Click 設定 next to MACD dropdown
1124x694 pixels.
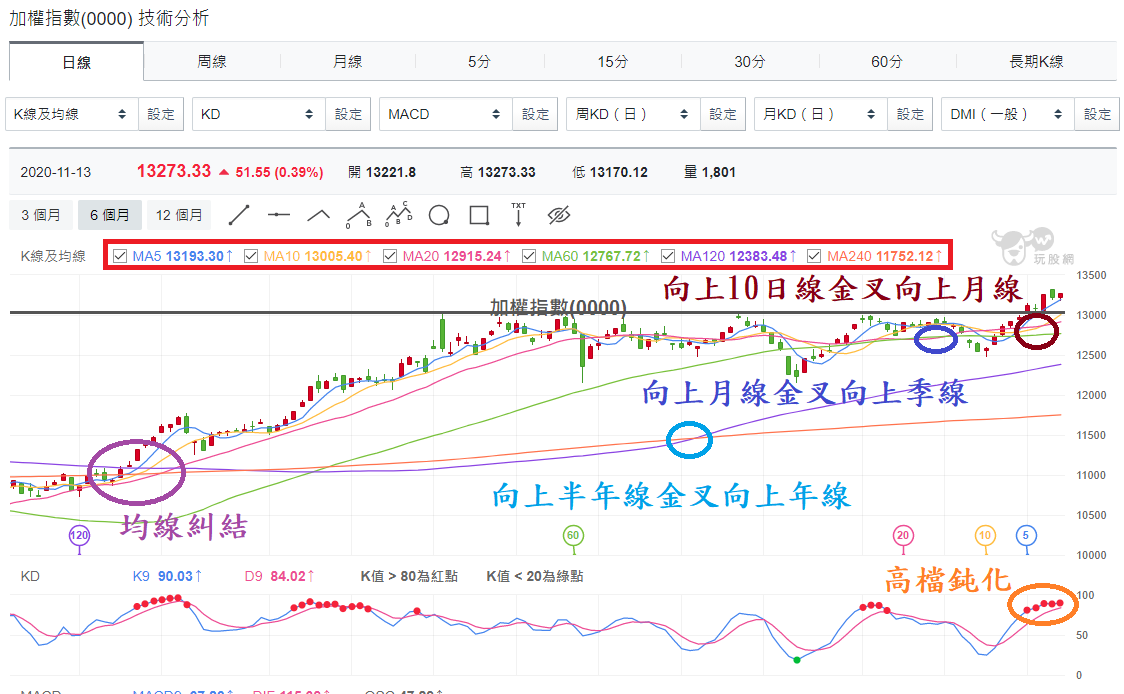pos(535,114)
